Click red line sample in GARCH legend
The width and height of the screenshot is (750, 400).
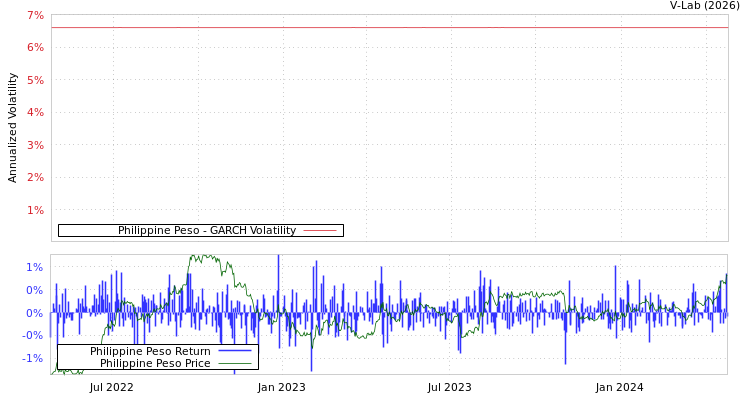319,230
